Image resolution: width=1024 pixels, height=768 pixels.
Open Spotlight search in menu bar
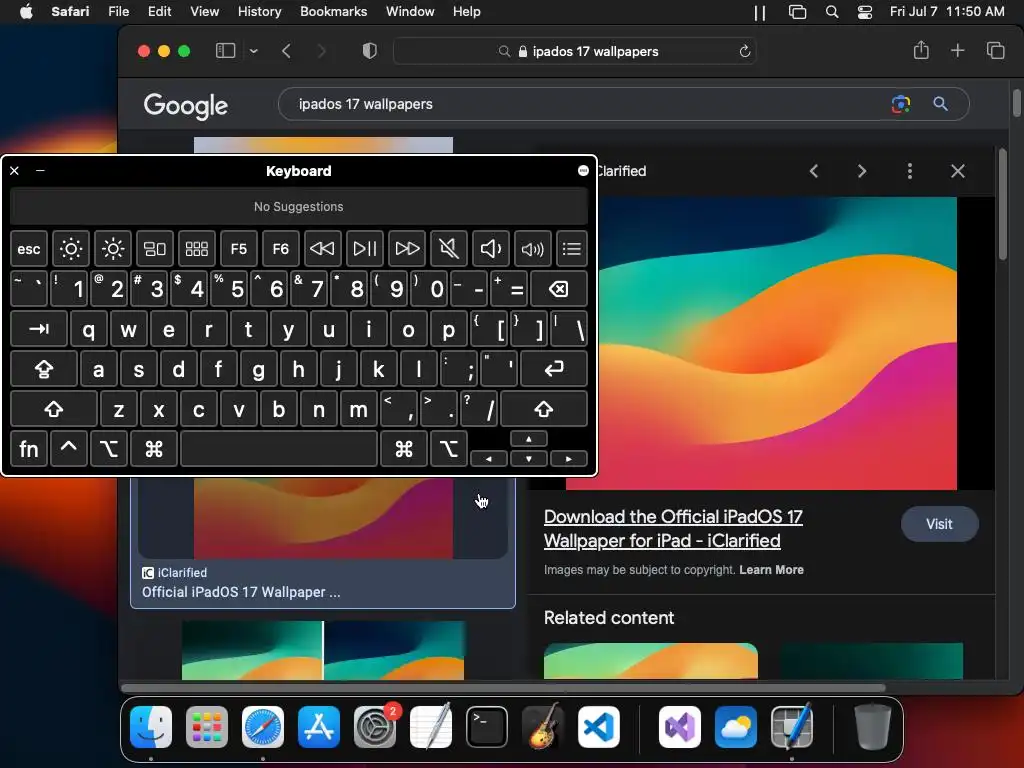pos(831,12)
